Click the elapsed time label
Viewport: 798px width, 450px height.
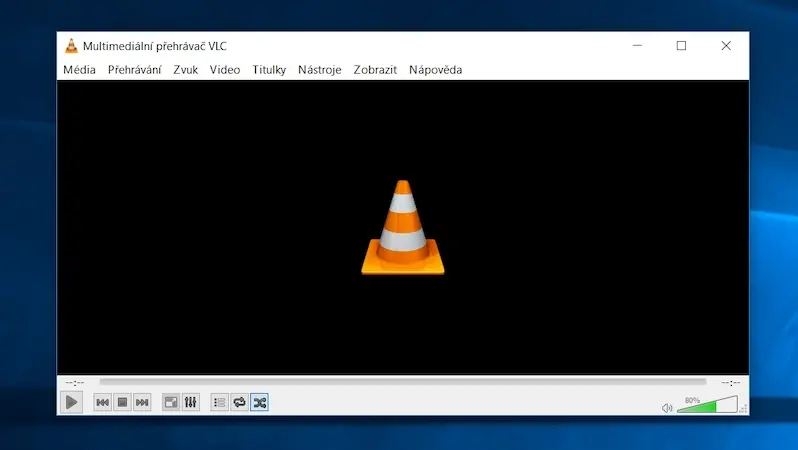pos(75,382)
